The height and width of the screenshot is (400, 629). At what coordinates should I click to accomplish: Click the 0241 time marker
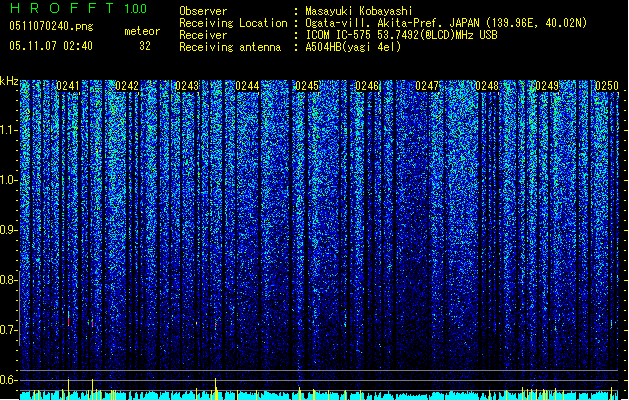(x=68, y=86)
